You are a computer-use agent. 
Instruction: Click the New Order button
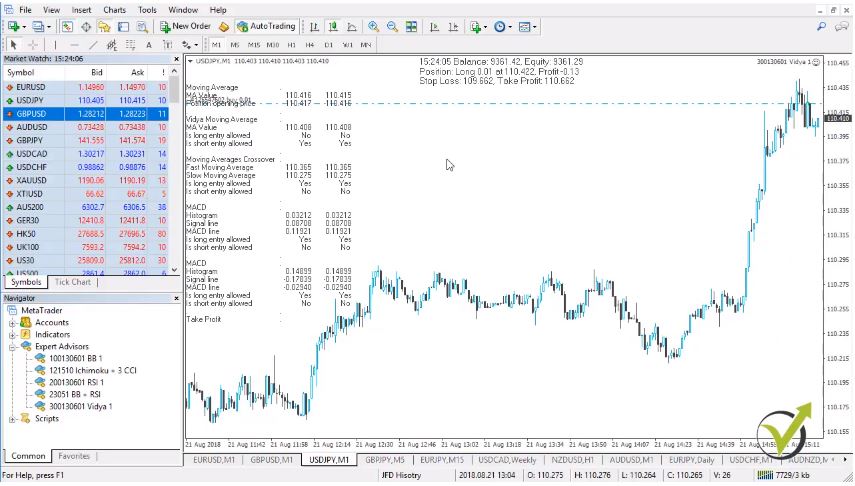tap(185, 26)
